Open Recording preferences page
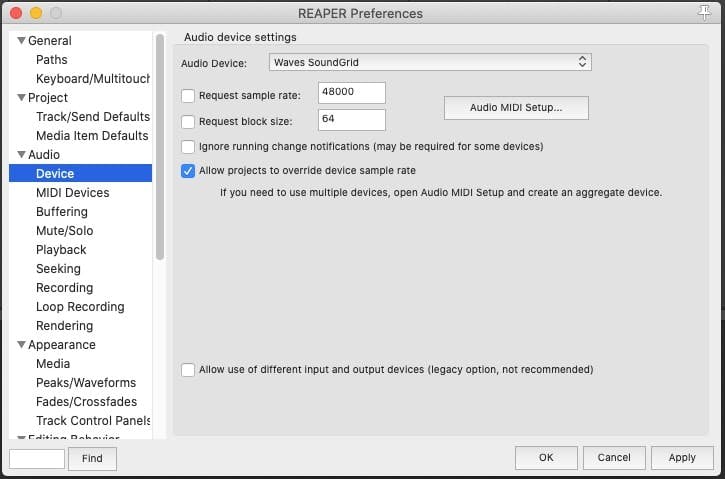This screenshot has width=725, height=479. point(64,288)
